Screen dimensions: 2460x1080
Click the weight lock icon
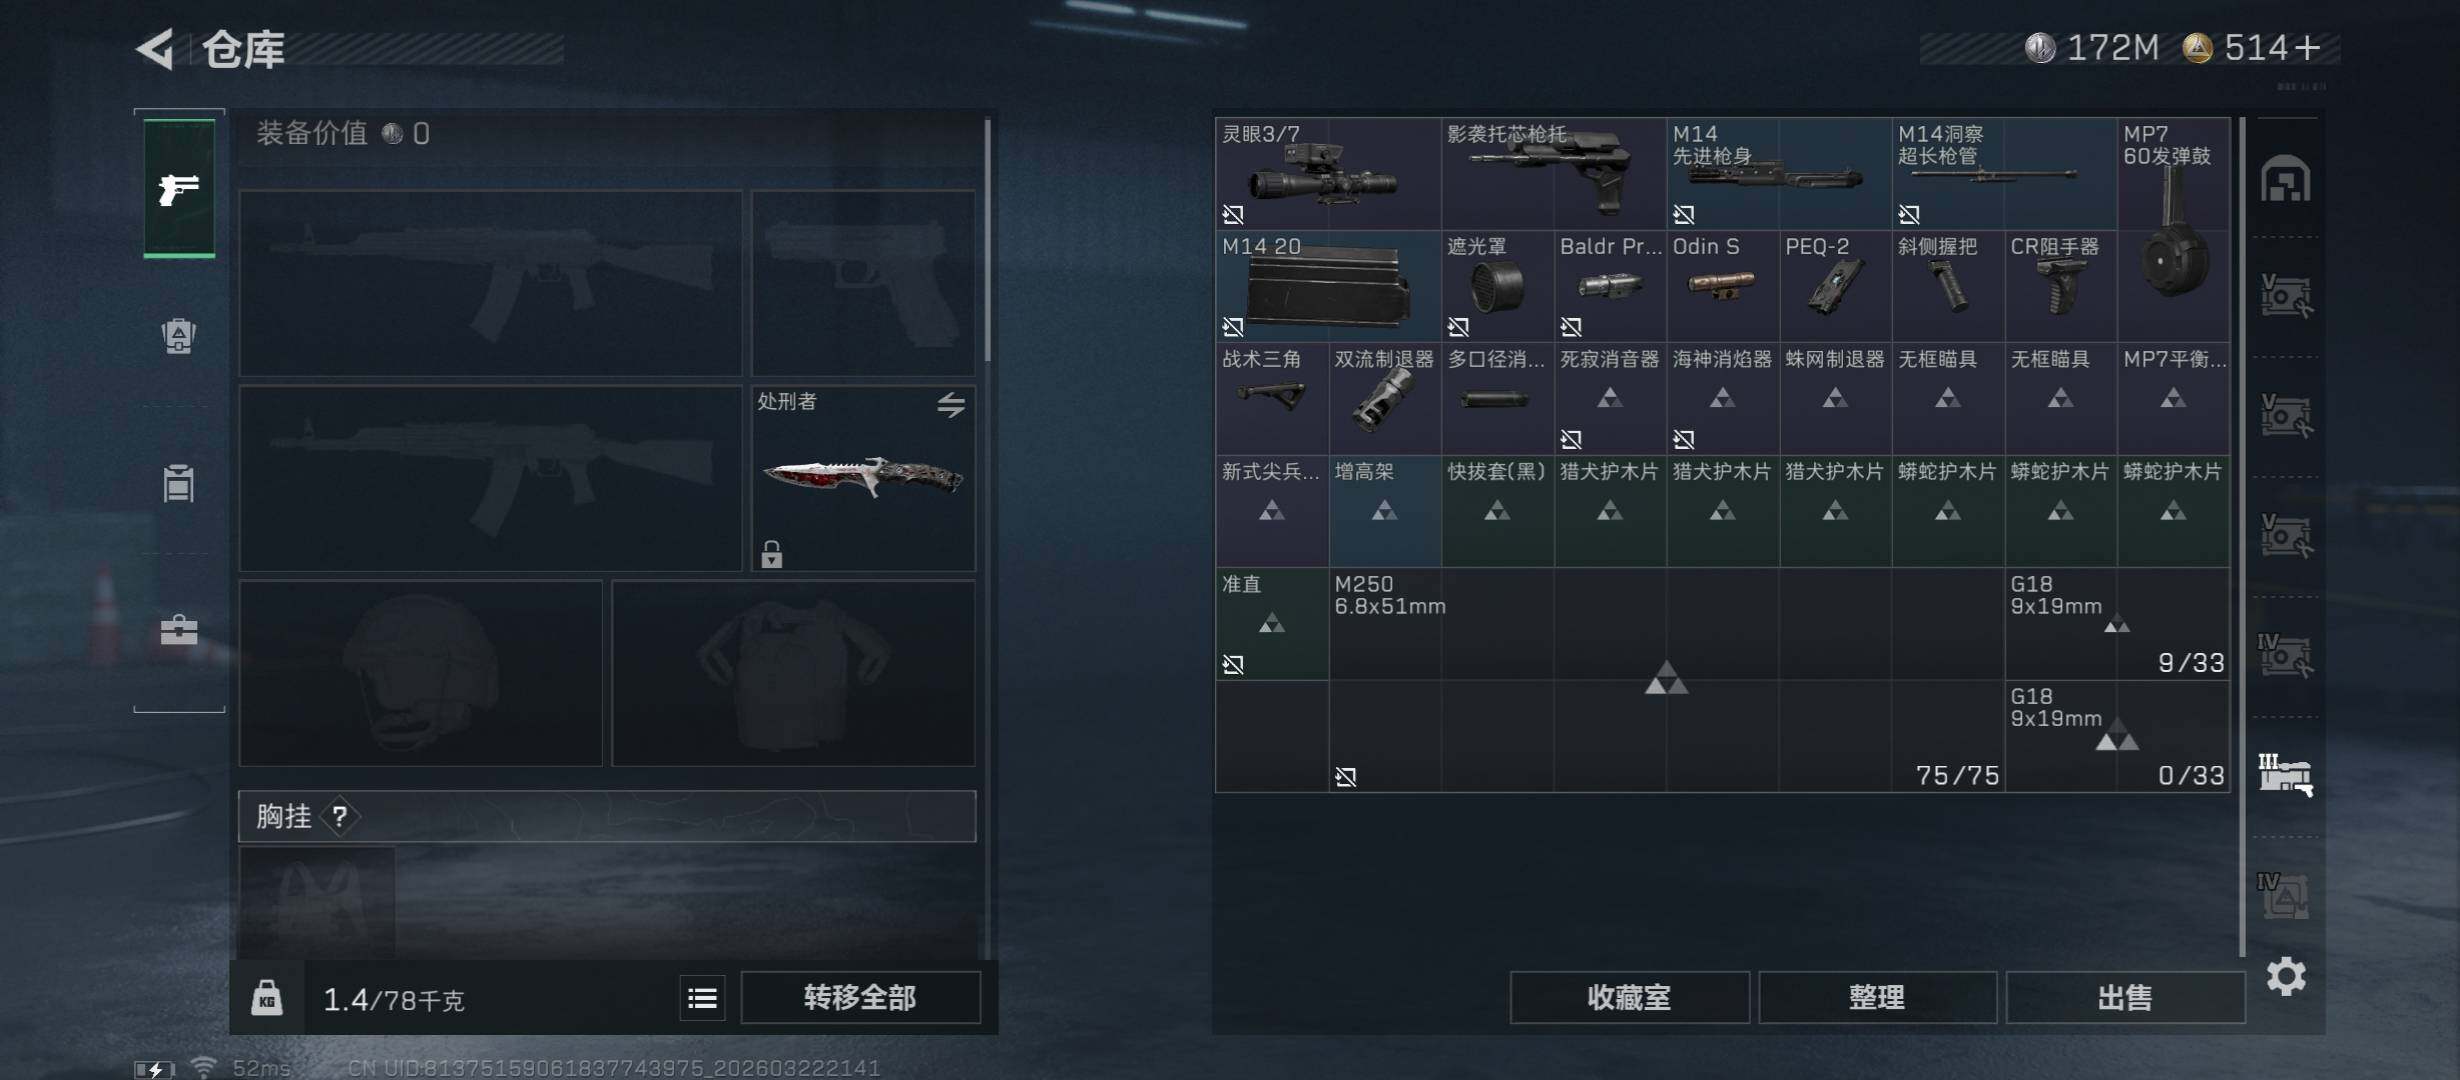(267, 998)
